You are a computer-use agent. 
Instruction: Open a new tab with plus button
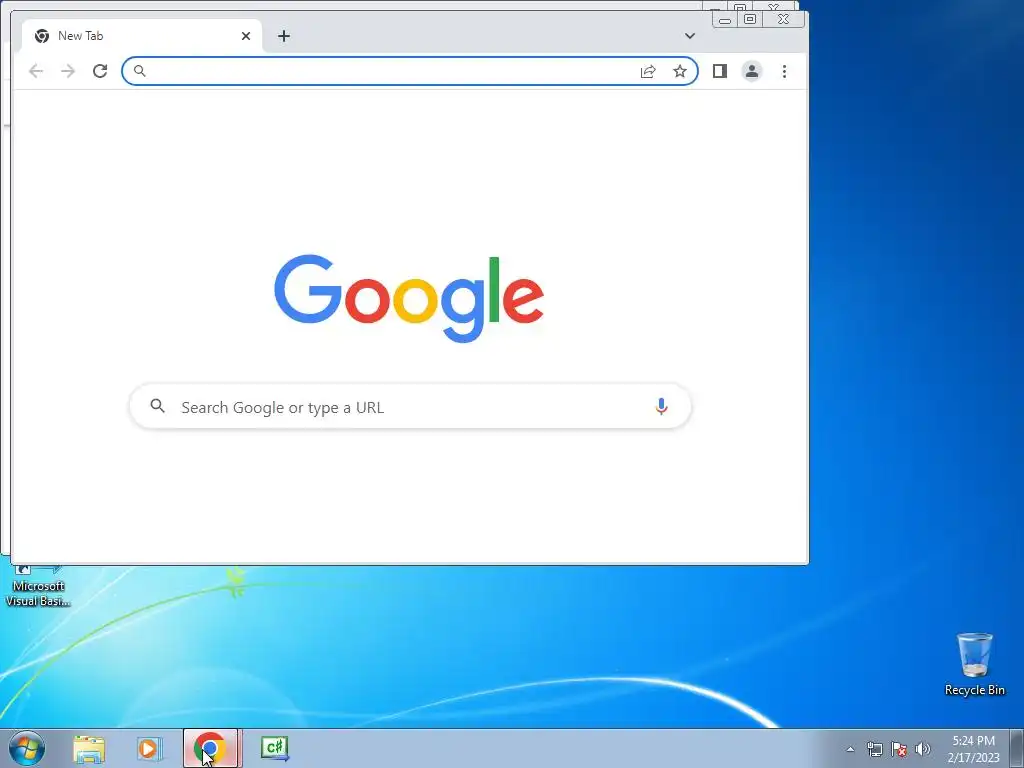(x=283, y=36)
